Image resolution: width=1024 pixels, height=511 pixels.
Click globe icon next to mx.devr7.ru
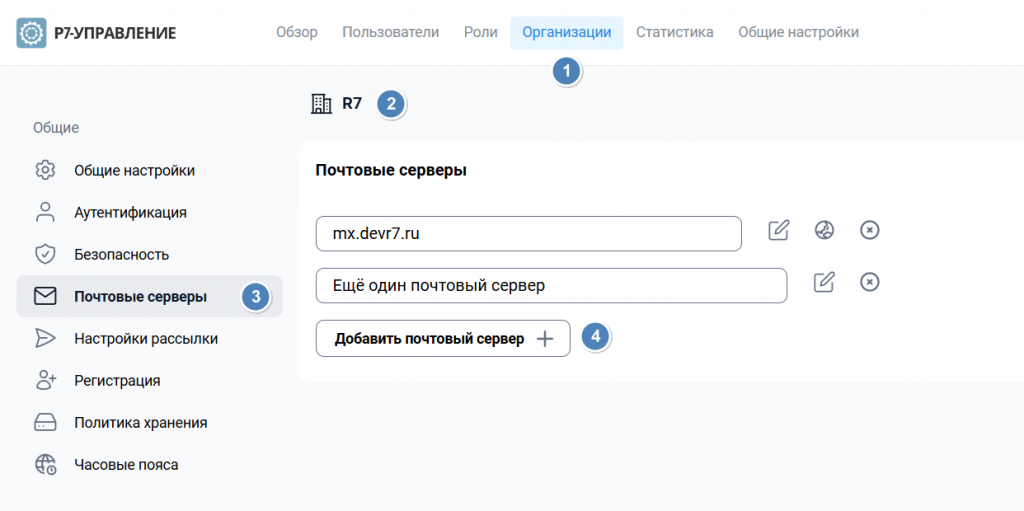point(824,231)
